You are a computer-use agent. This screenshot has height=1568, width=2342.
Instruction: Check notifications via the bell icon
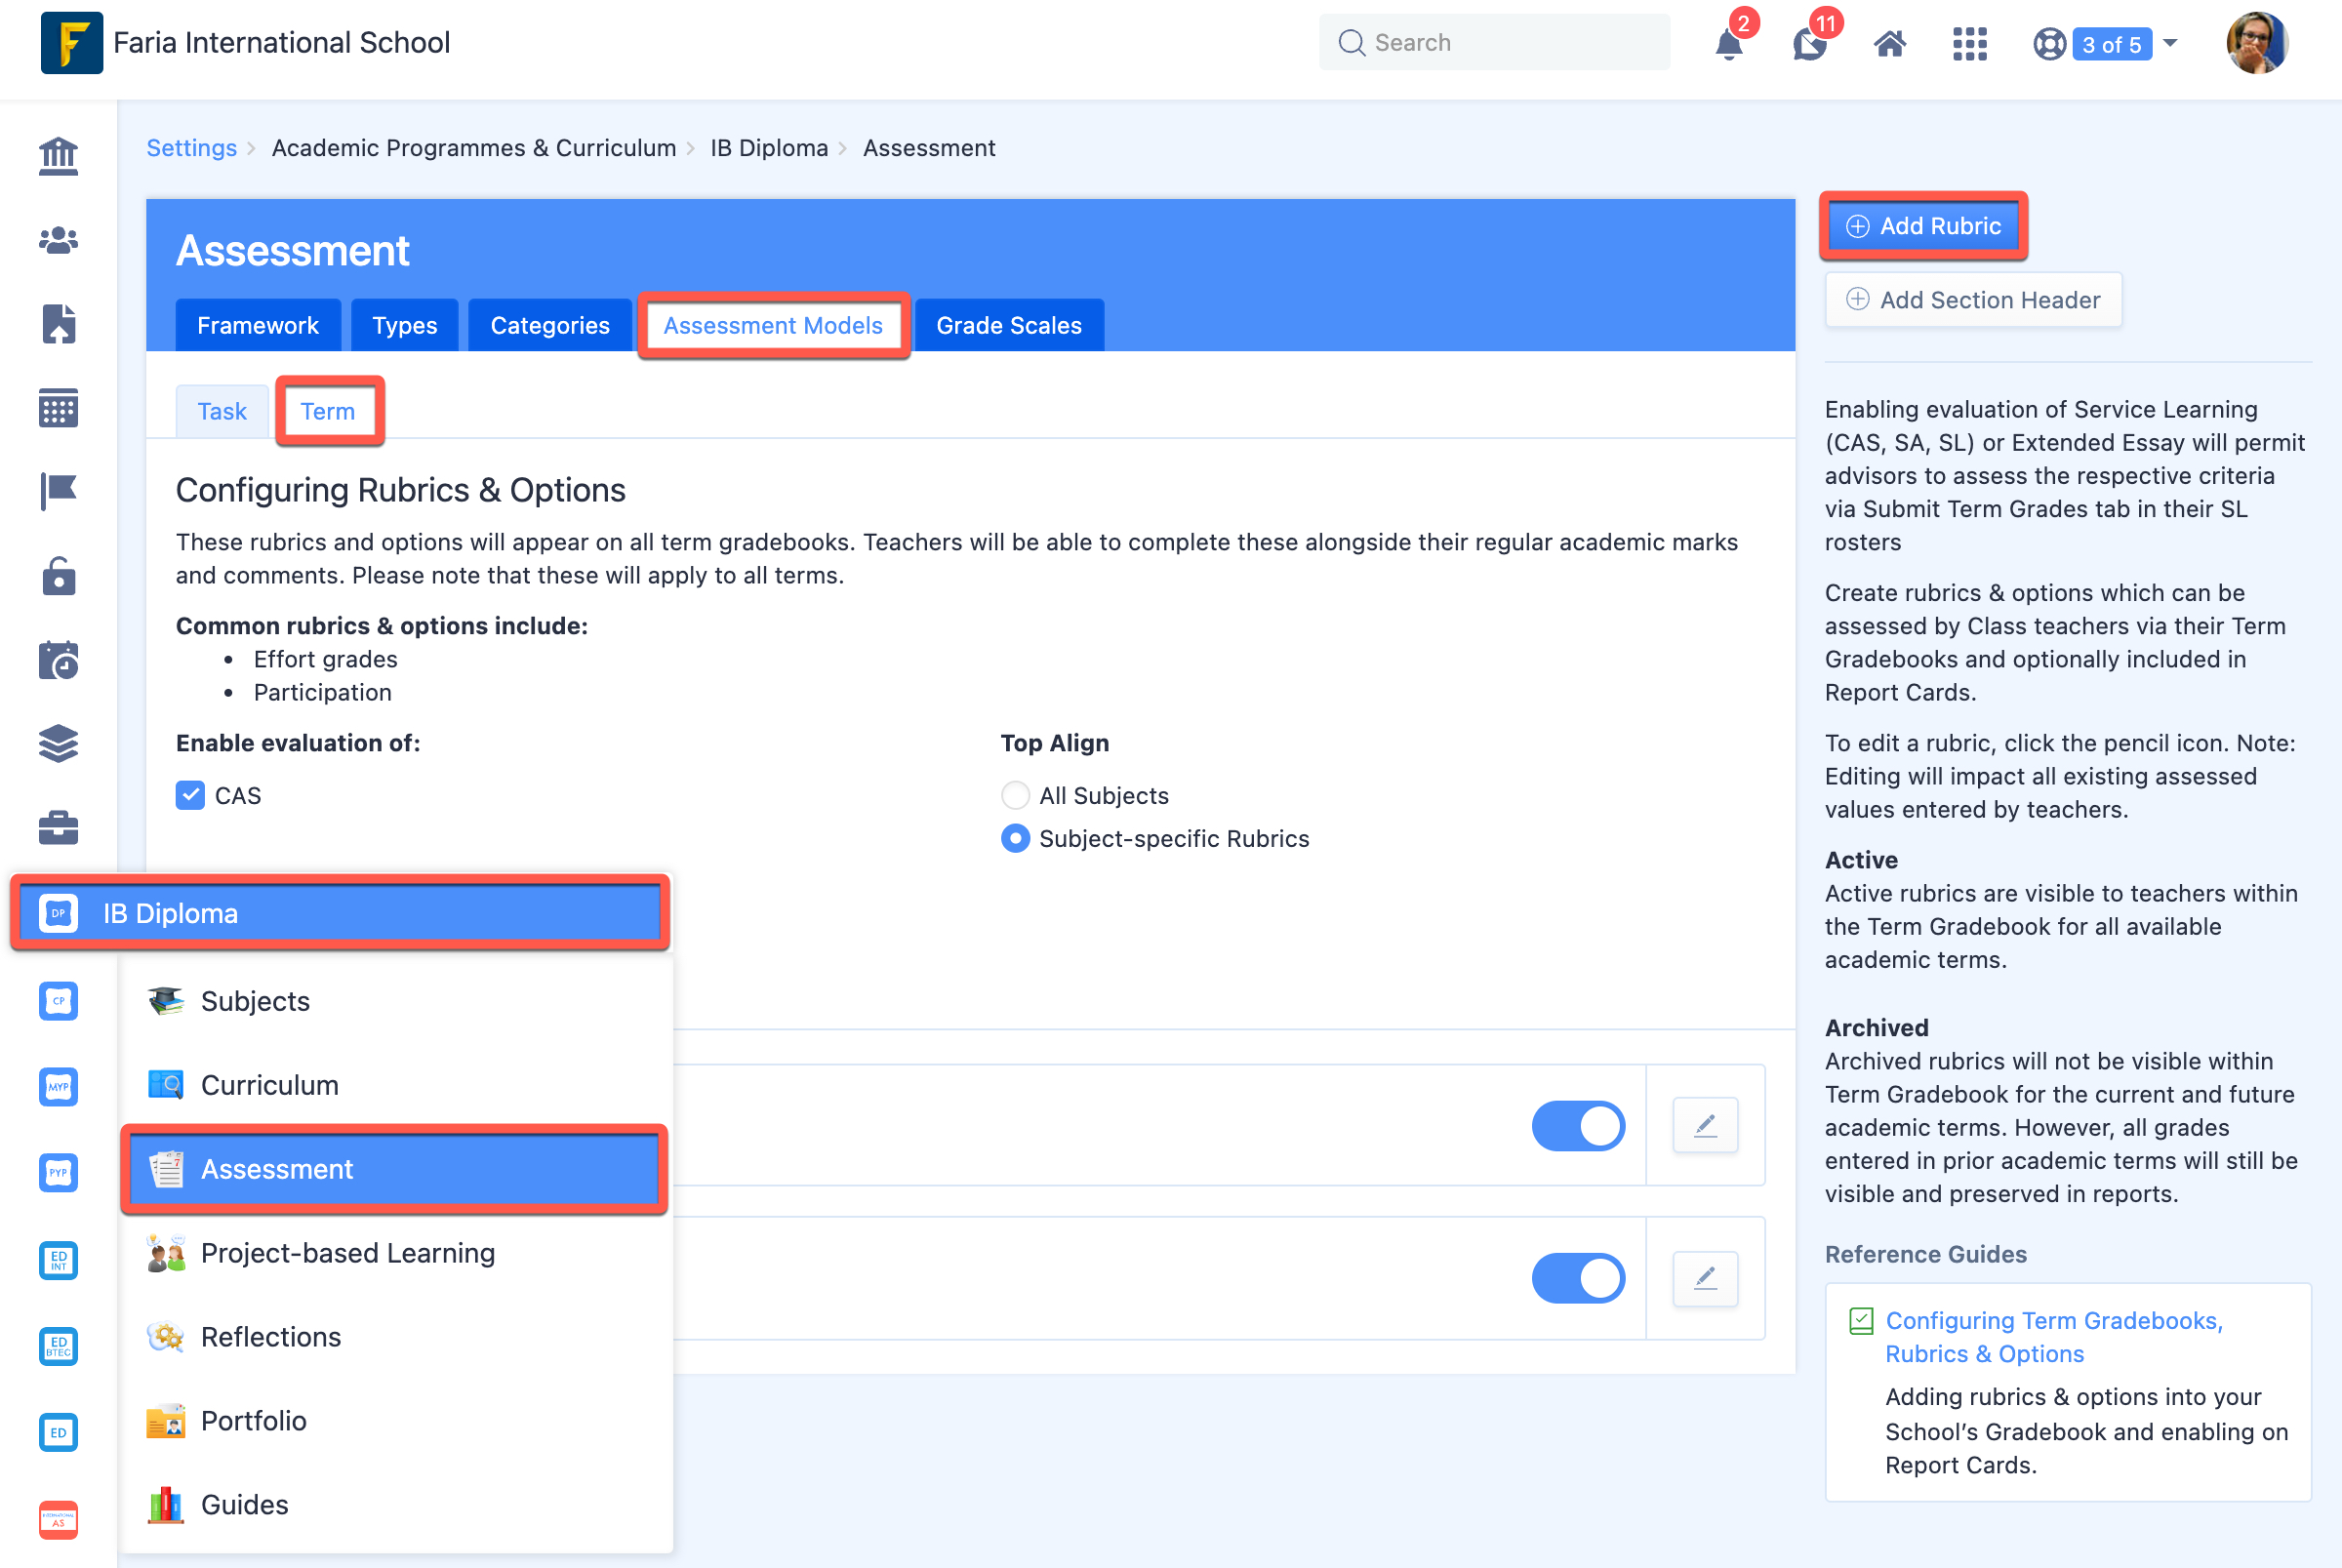point(1729,43)
